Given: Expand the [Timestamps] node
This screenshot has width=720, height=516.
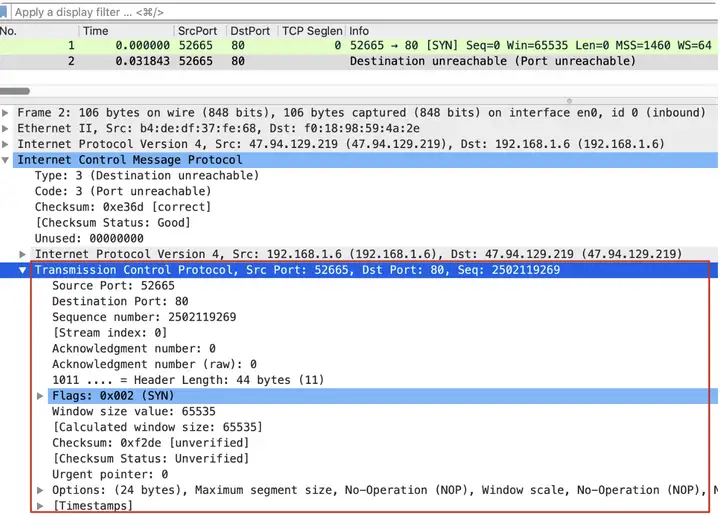Looking at the screenshot, I should tap(40, 505).
